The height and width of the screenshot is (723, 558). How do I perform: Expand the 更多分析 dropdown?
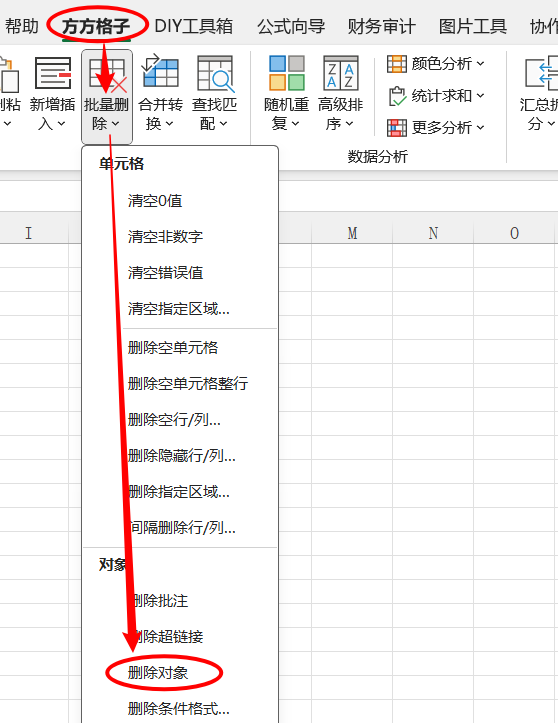tap(481, 127)
